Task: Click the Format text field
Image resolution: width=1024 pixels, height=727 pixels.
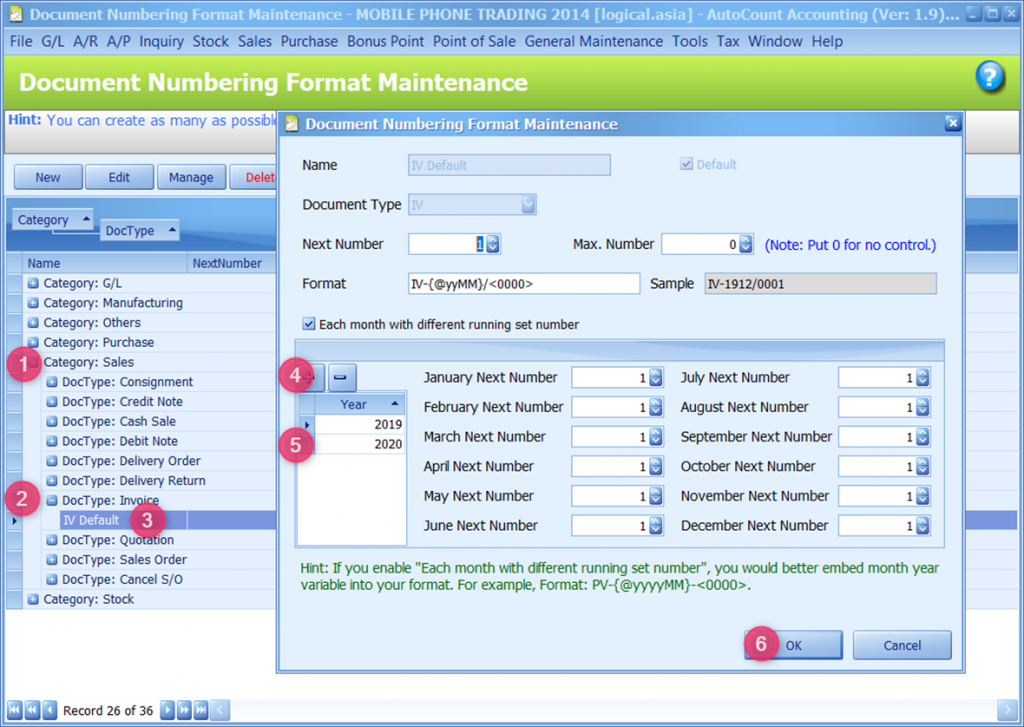Action: [x=523, y=284]
